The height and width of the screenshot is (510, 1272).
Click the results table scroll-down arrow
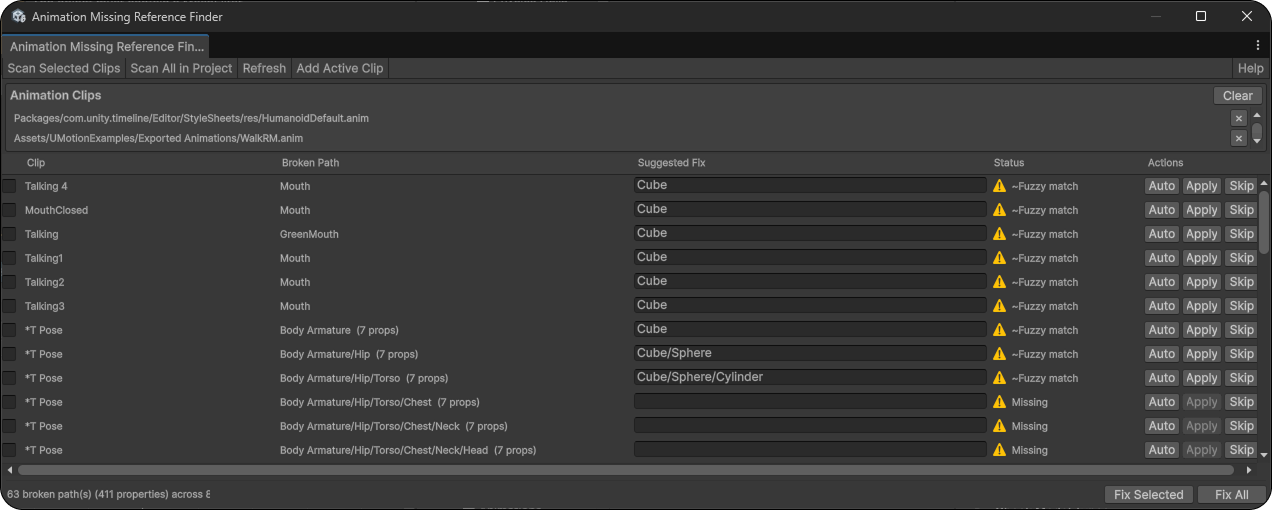pos(1264,454)
